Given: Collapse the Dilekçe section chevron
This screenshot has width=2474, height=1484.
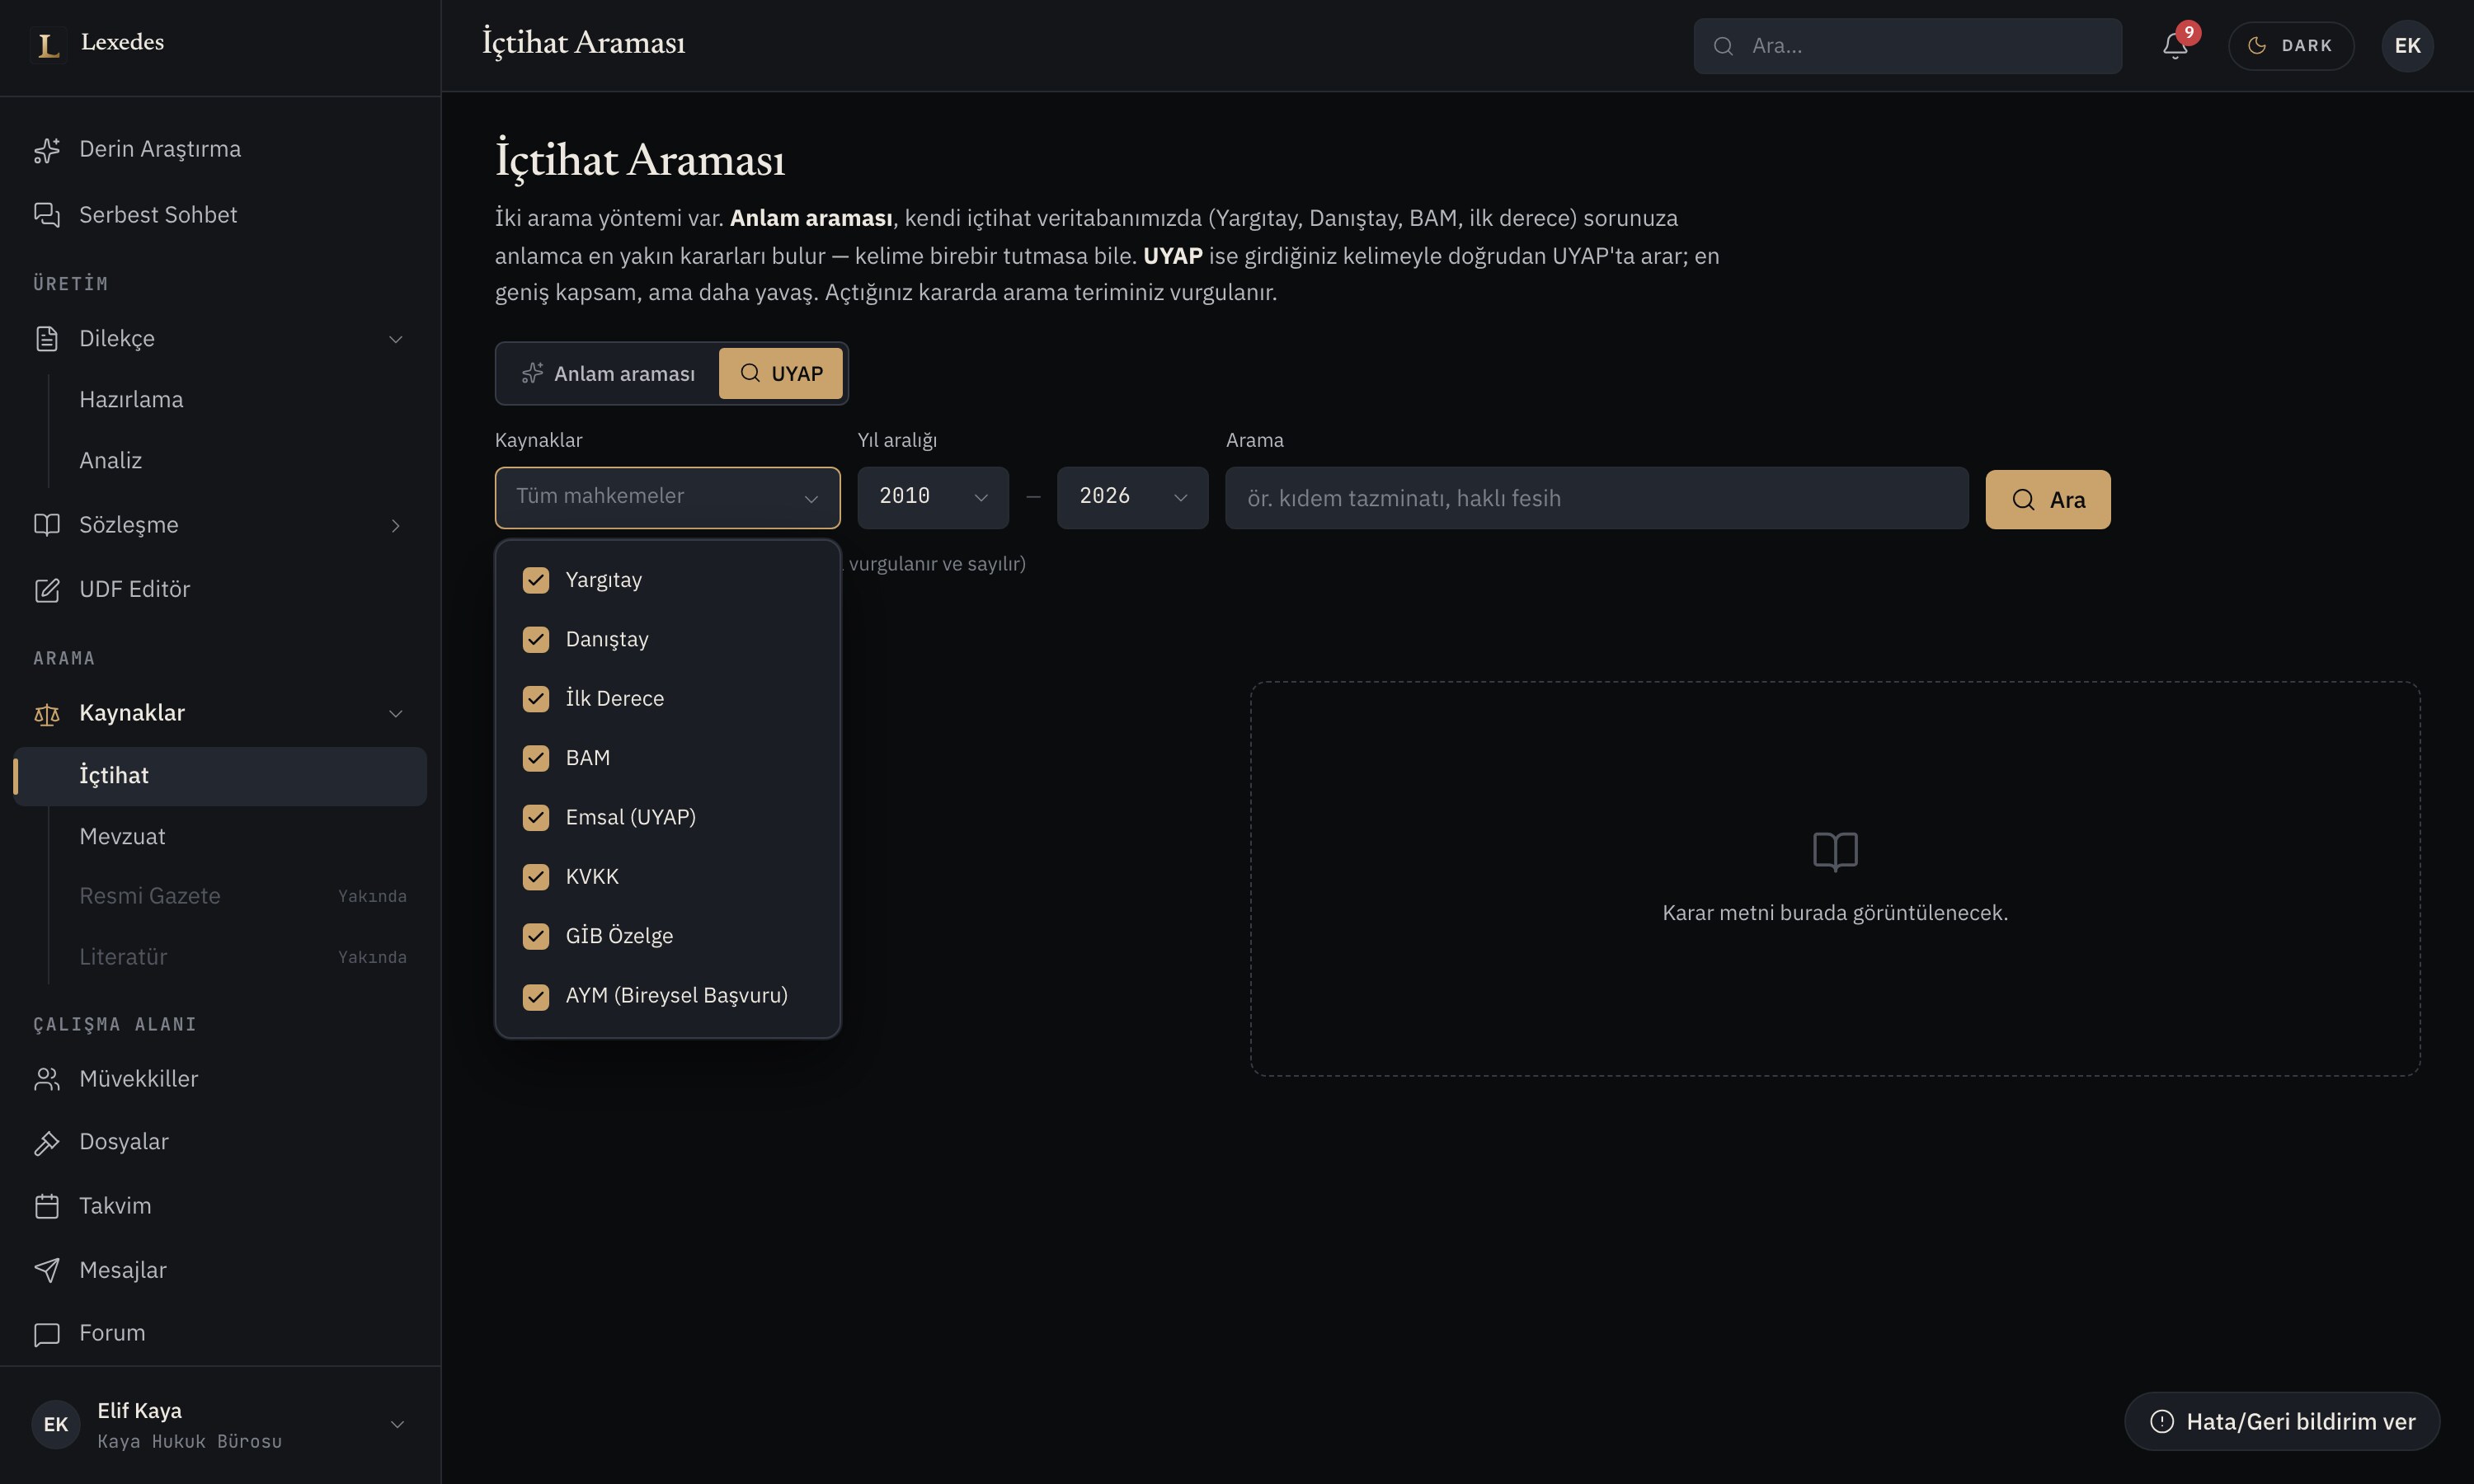Looking at the screenshot, I should point(396,339).
